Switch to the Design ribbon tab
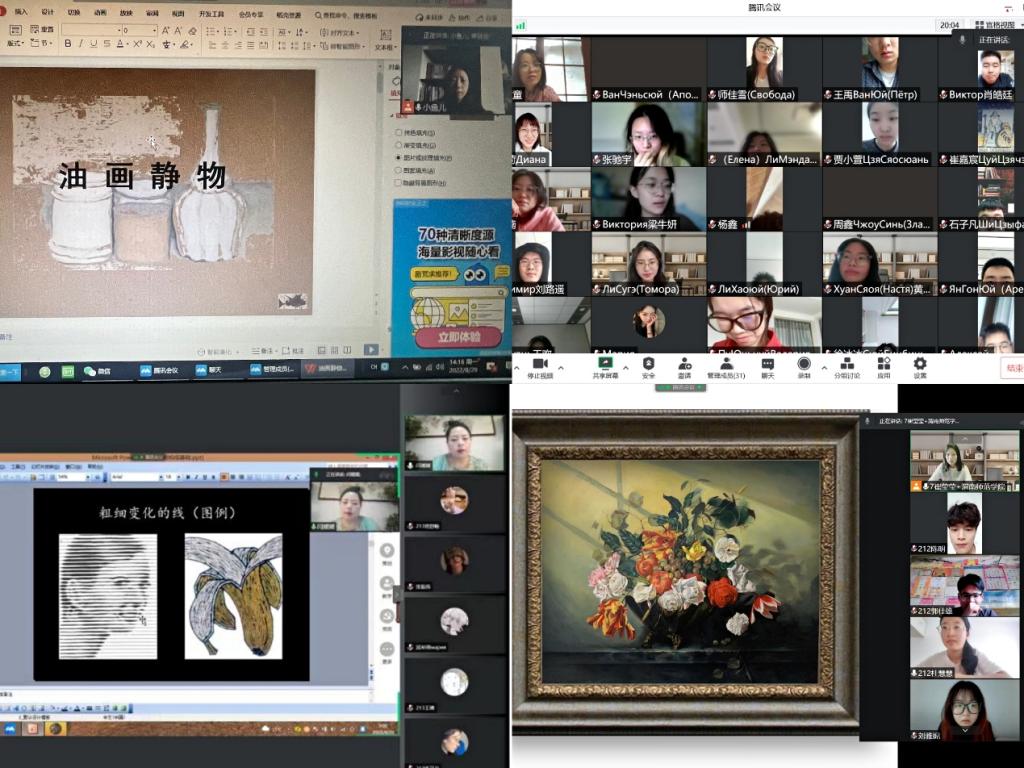The image size is (1024, 768). (47, 12)
